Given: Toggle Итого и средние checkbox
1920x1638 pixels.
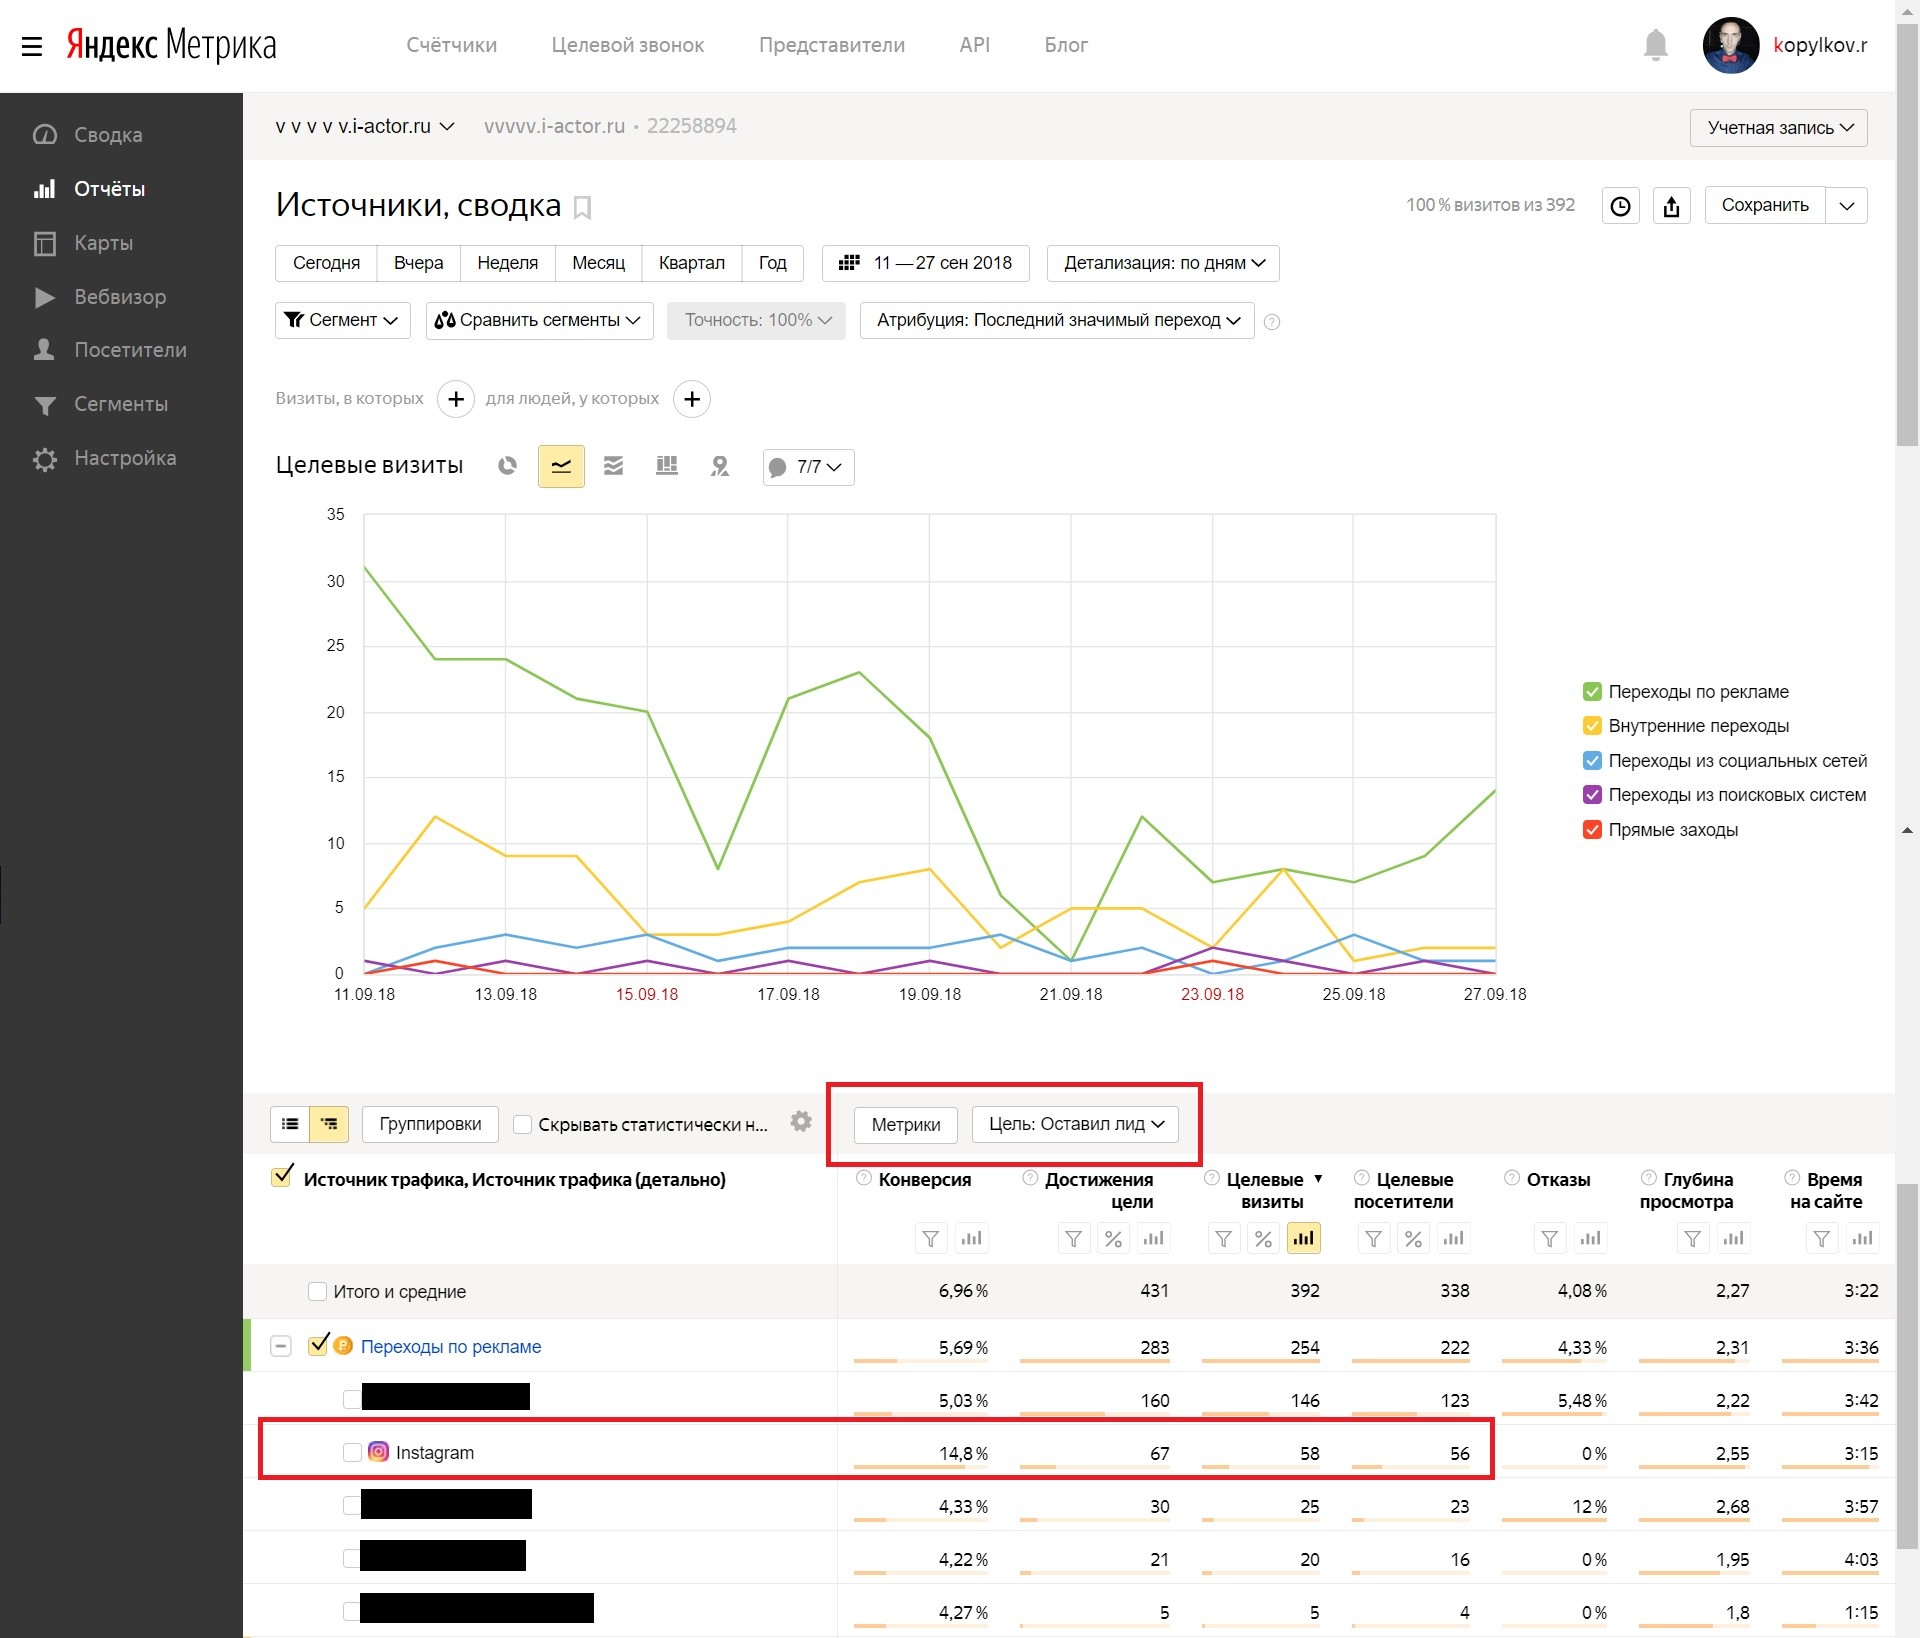Looking at the screenshot, I should pos(317,1291).
